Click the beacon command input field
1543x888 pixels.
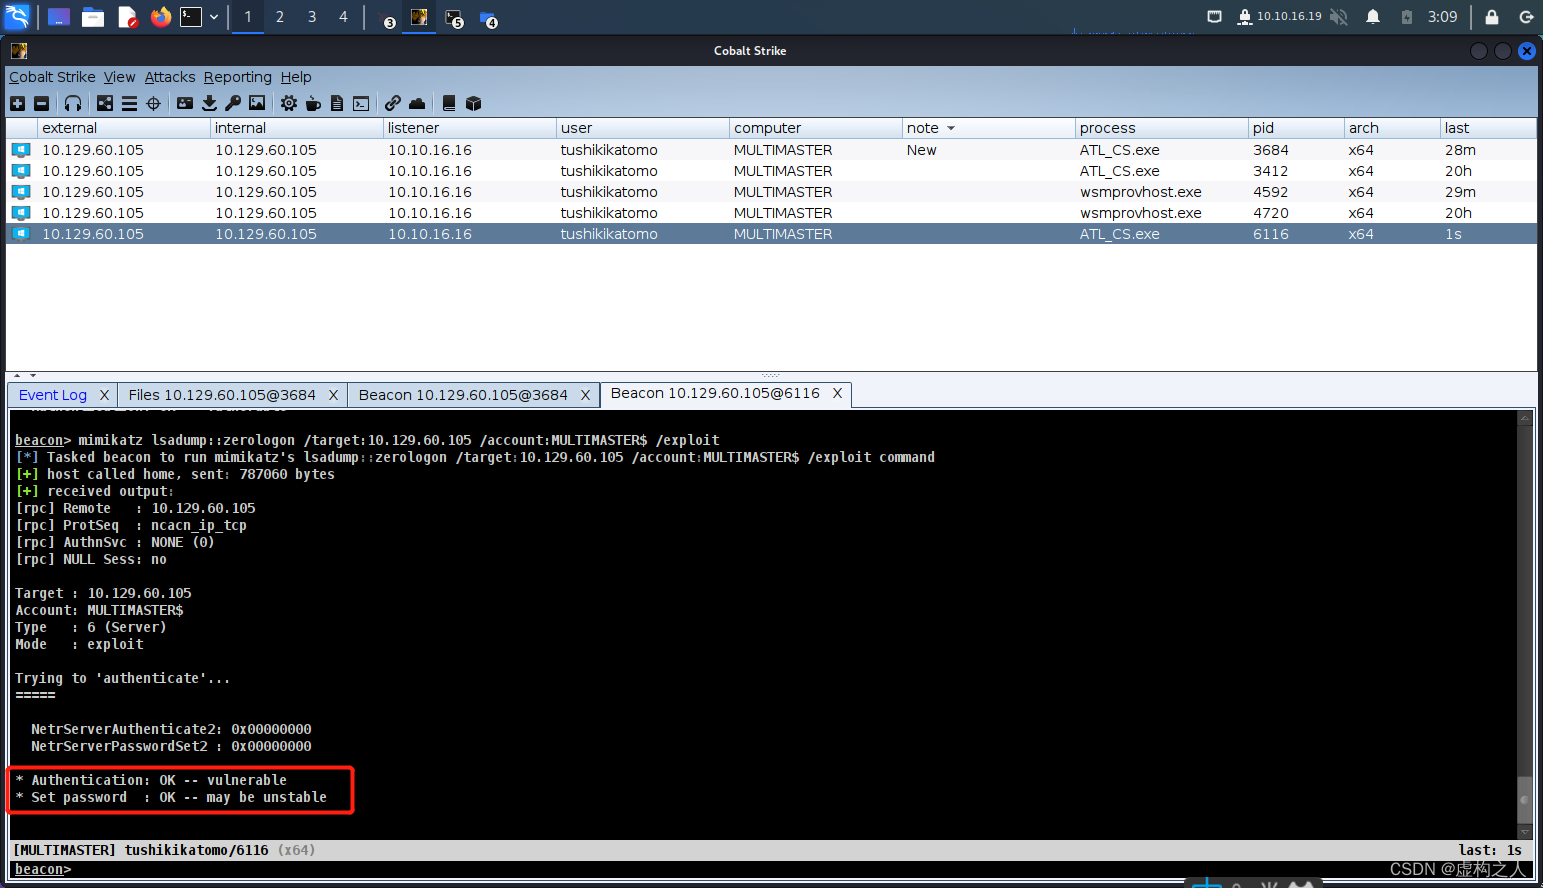800,869
